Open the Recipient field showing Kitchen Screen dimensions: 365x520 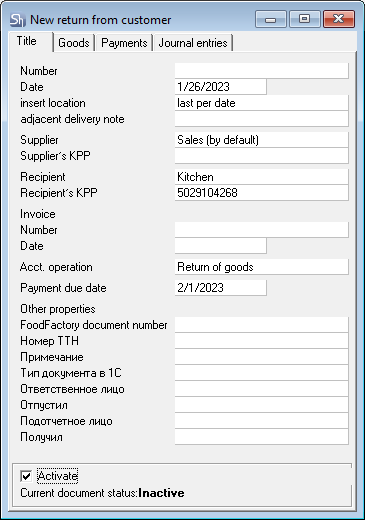pos(262,177)
